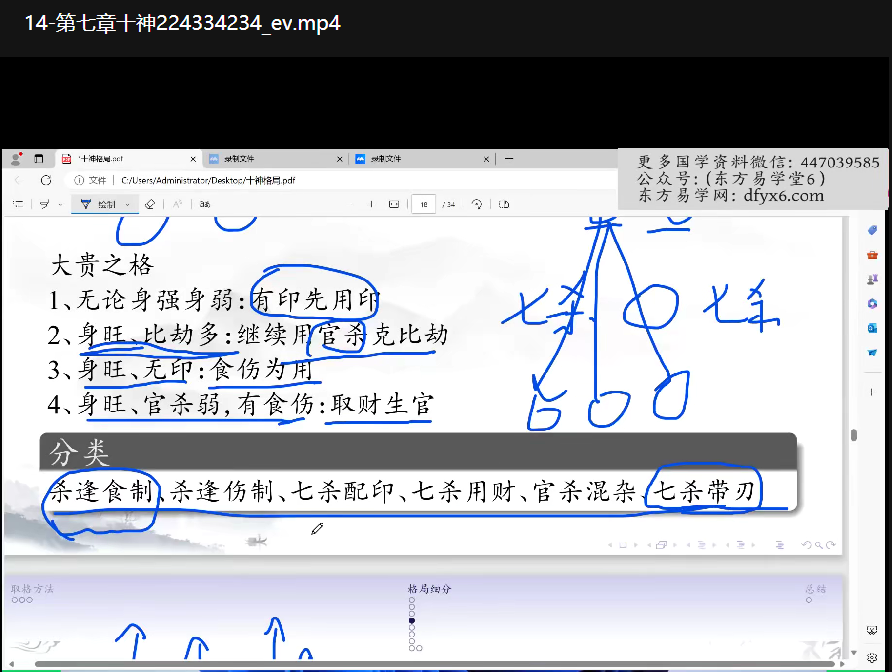Expand highlighter color options arrow
Viewport: 892px width, 672px height.
point(60,204)
